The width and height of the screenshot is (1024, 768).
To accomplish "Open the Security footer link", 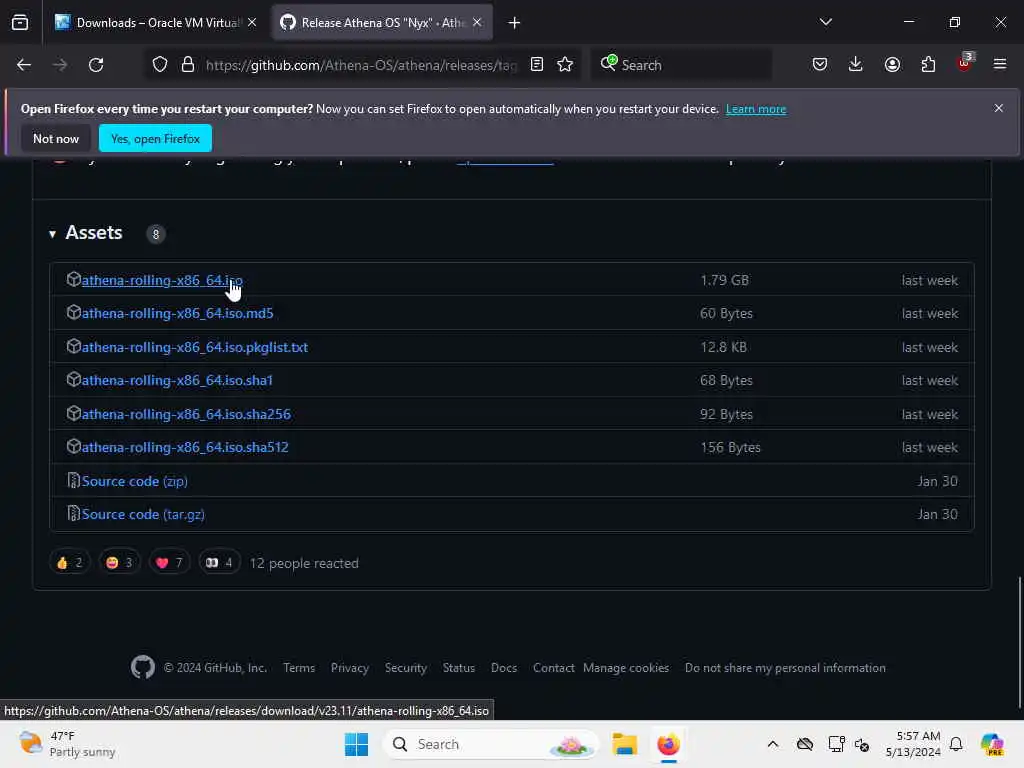I will point(406,668).
